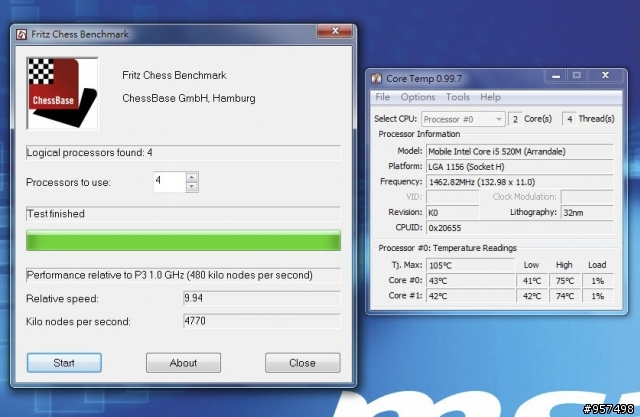Start the chess benchmark test

pyautogui.click(x=64, y=363)
